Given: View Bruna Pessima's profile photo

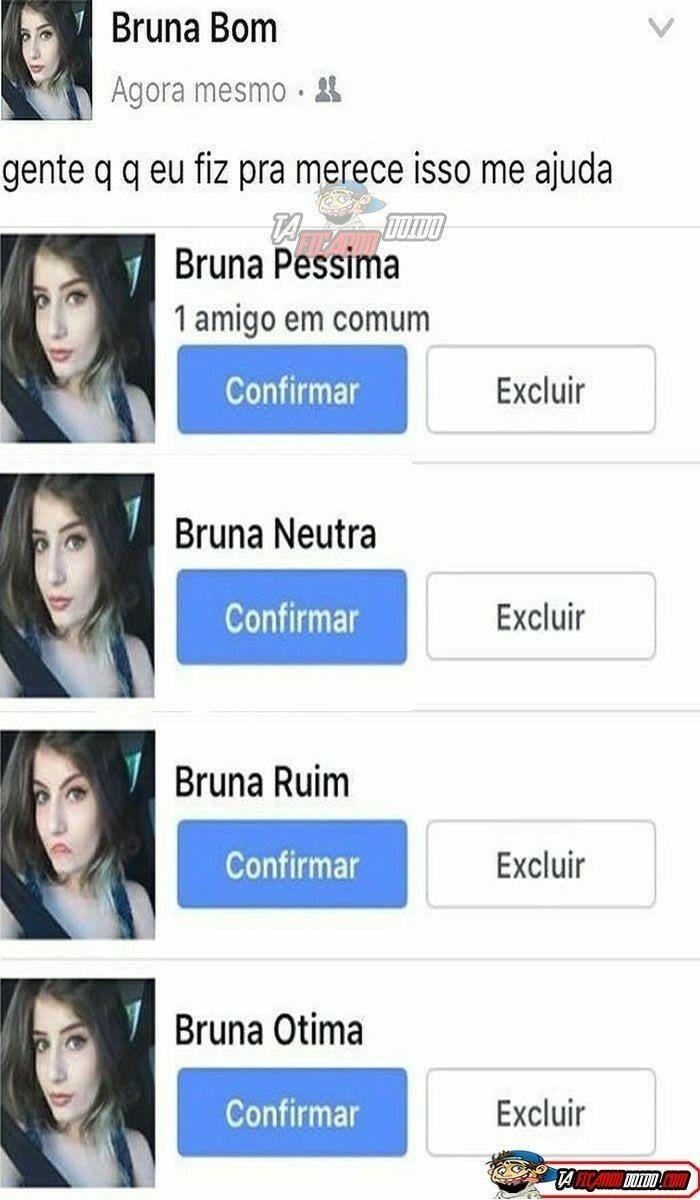Looking at the screenshot, I should tap(77, 338).
